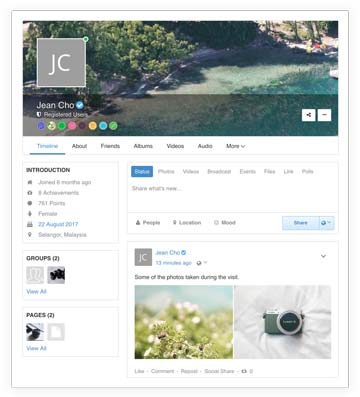Click the blue Share button
Screen dimensions: 360x397
301,223
